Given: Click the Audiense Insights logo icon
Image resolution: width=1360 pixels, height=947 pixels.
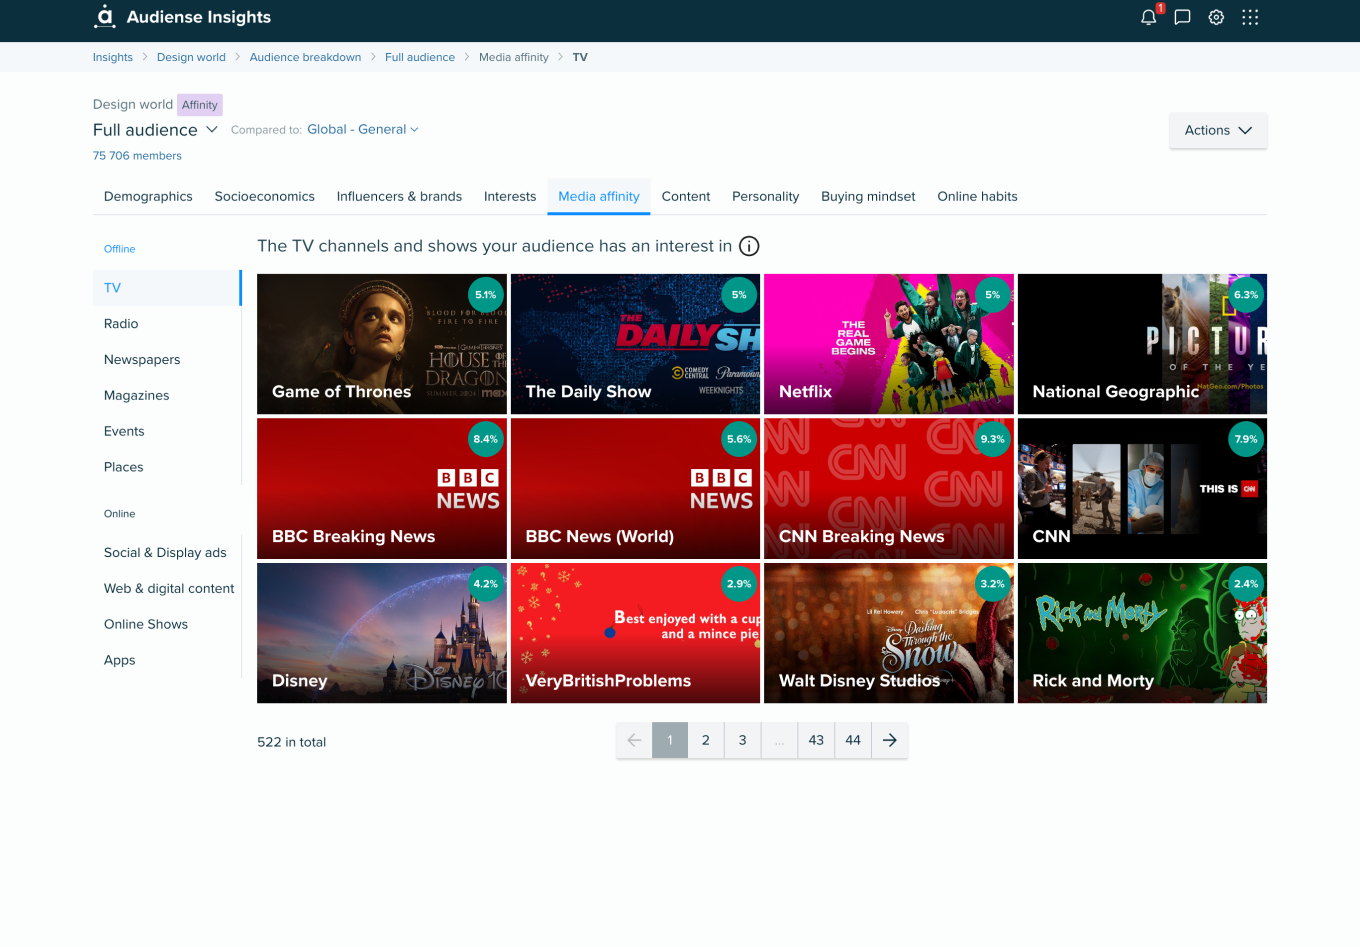Looking at the screenshot, I should [x=104, y=16].
